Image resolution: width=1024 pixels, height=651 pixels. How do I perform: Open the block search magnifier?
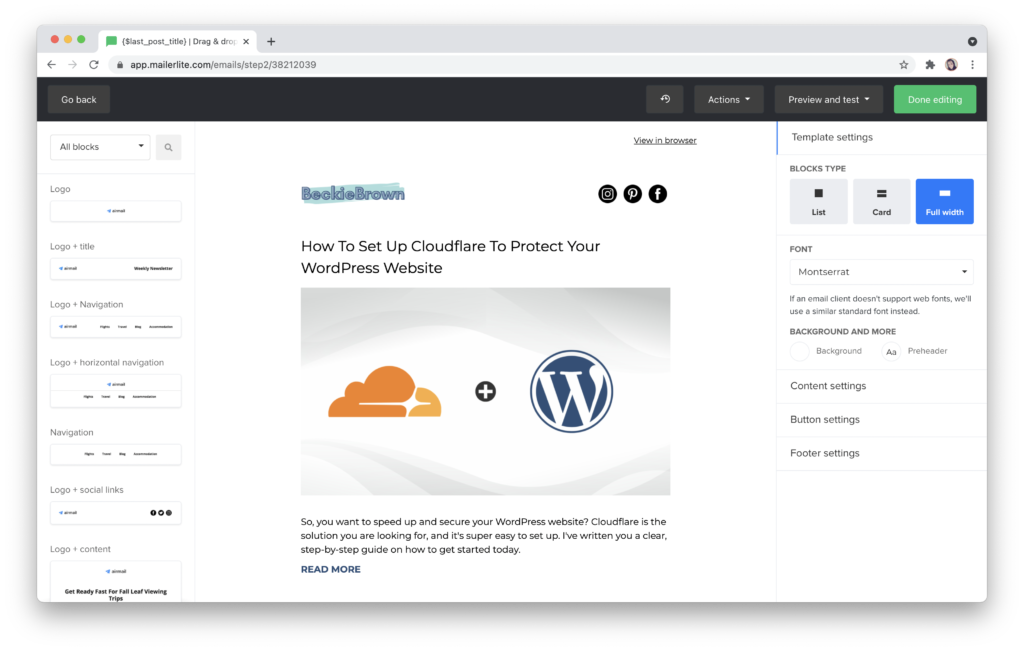tap(168, 147)
